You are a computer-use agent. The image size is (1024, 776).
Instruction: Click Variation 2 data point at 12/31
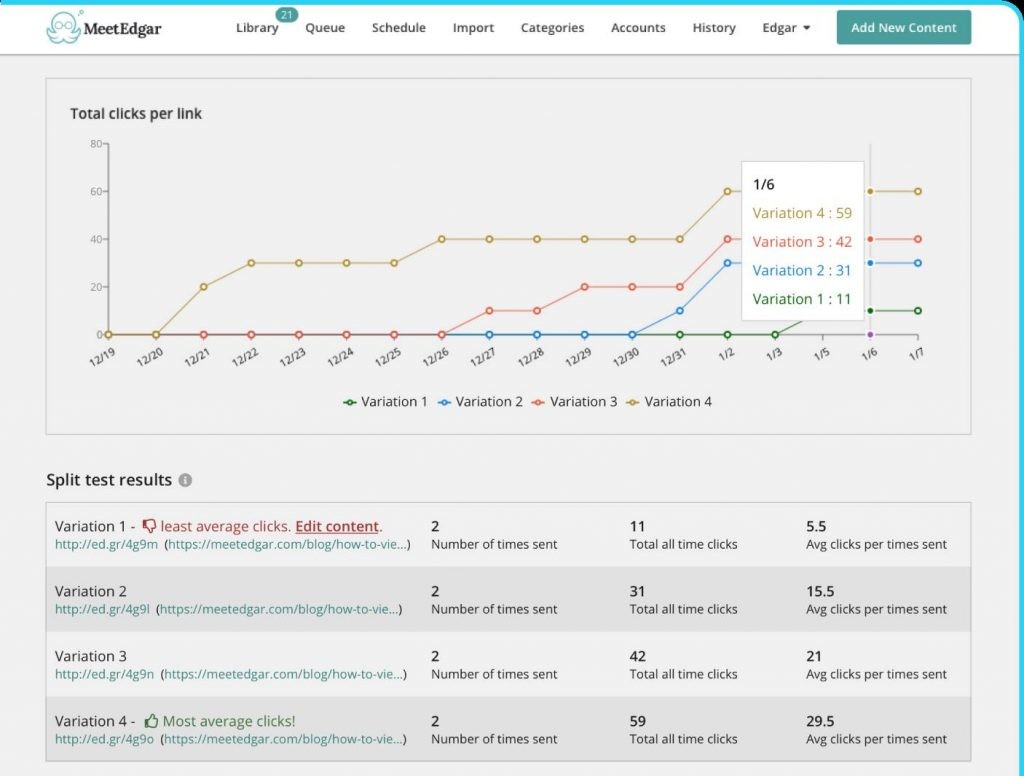(x=680, y=311)
